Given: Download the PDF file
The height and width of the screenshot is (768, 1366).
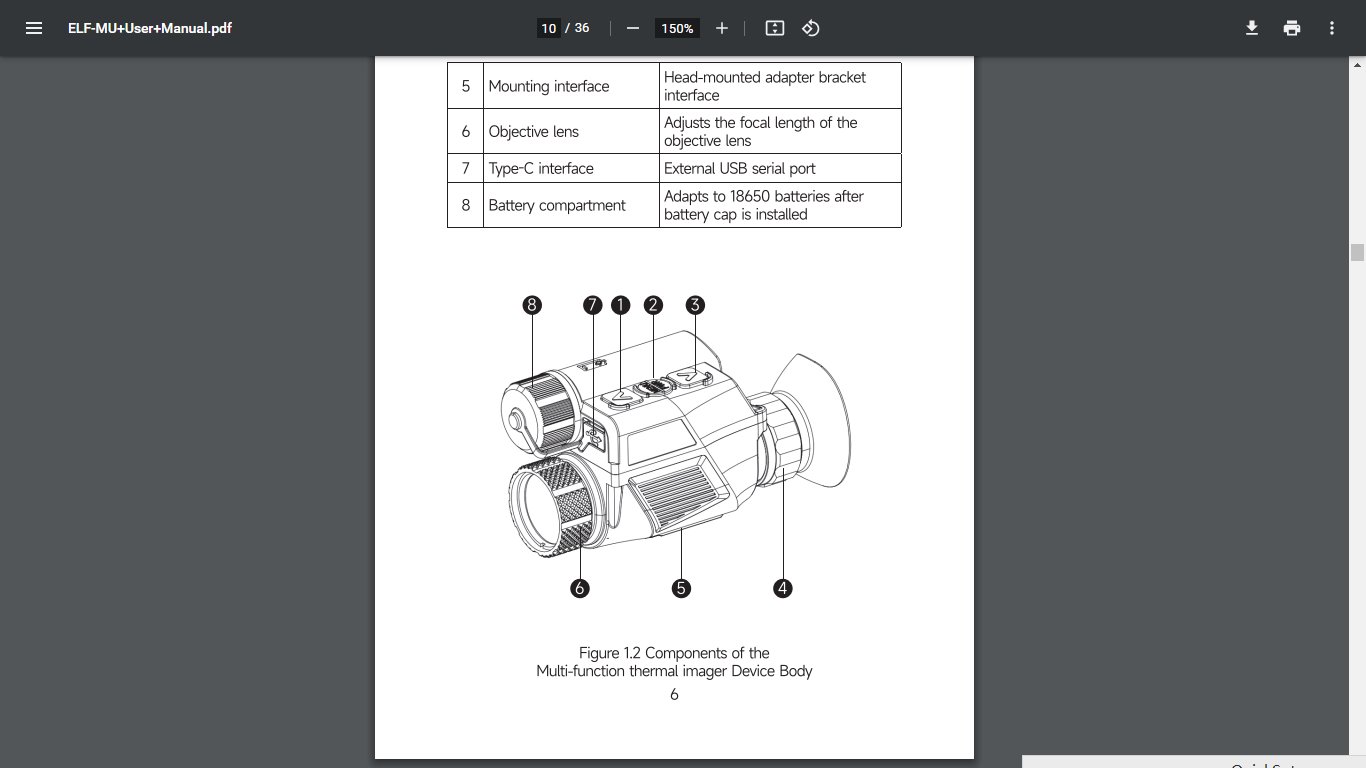Looking at the screenshot, I should [1252, 28].
